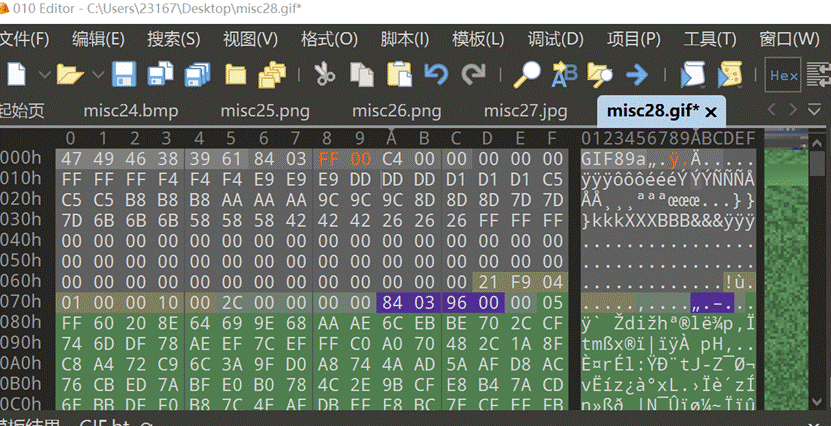Switch to the misc27.jpg tab
831x426 pixels.
coord(526,111)
